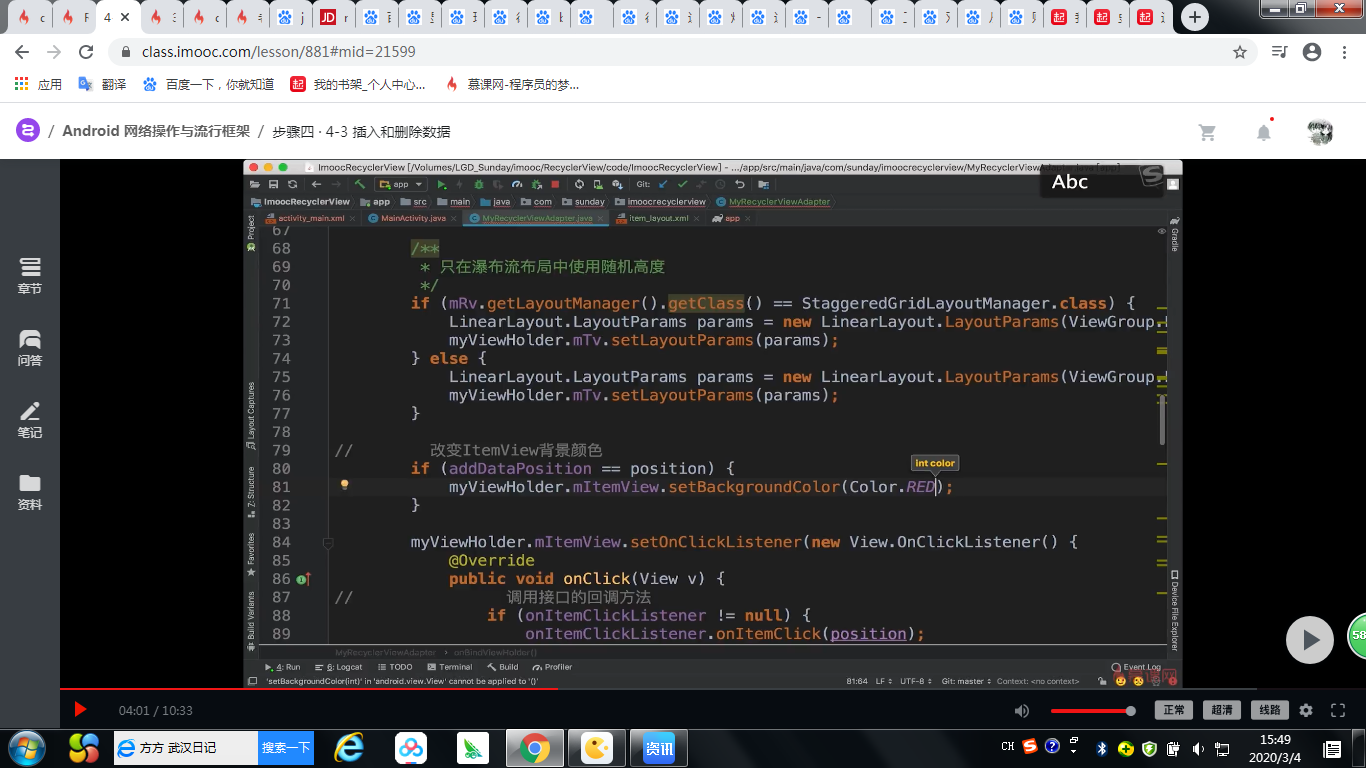Open Terminal tool window in video IDE
1366x768 pixels.
[x=449, y=667]
